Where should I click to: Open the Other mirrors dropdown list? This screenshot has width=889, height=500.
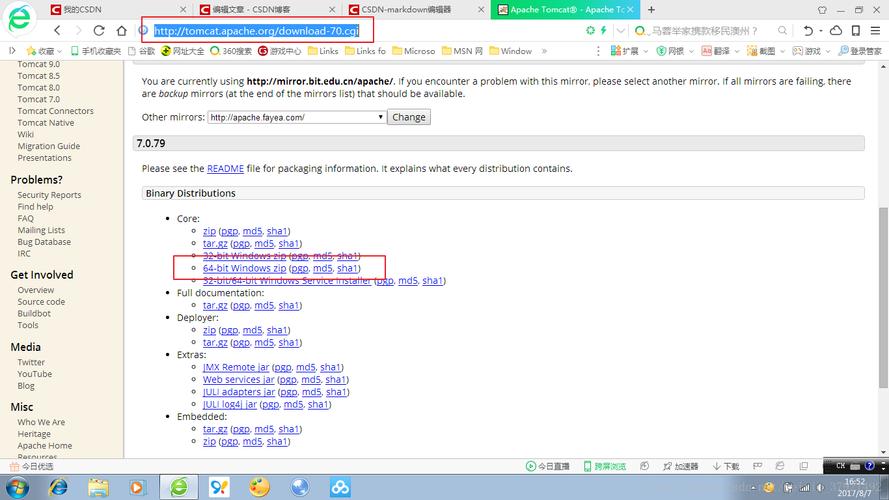[x=297, y=117]
